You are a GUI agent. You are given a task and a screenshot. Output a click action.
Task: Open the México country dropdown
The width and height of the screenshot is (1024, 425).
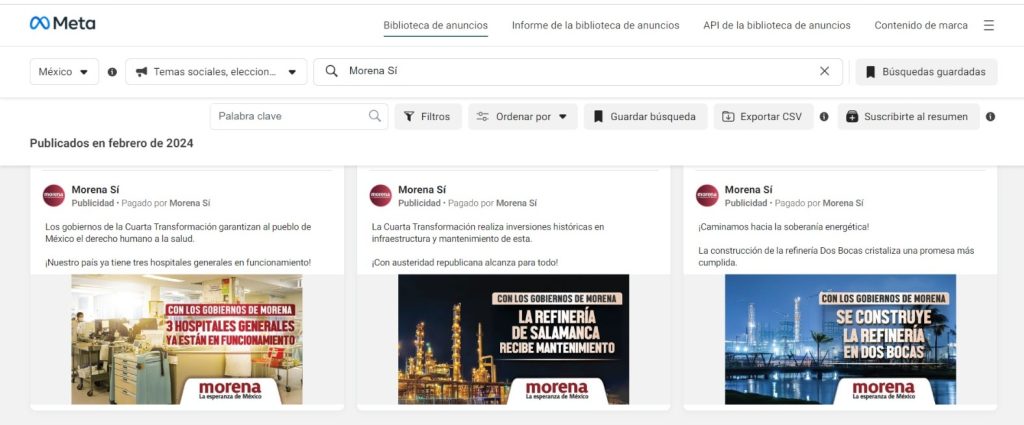[64, 72]
